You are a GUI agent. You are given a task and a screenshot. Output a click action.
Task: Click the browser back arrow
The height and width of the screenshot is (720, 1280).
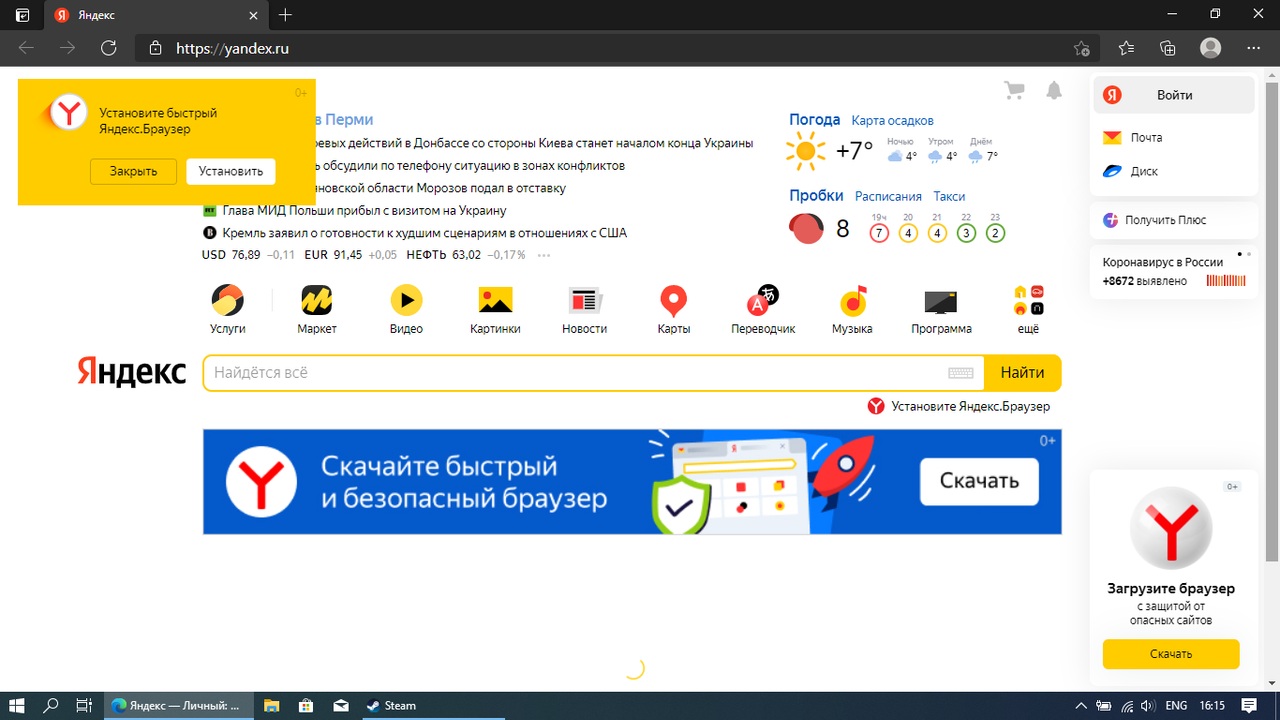click(x=26, y=48)
